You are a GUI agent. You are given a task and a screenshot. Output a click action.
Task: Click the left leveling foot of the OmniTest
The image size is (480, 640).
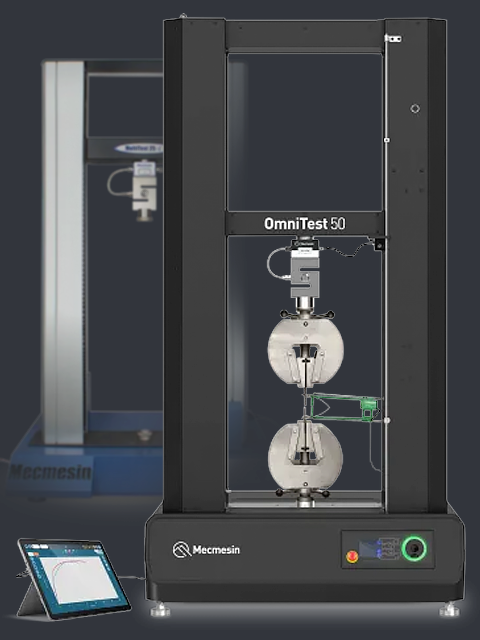coord(160,609)
